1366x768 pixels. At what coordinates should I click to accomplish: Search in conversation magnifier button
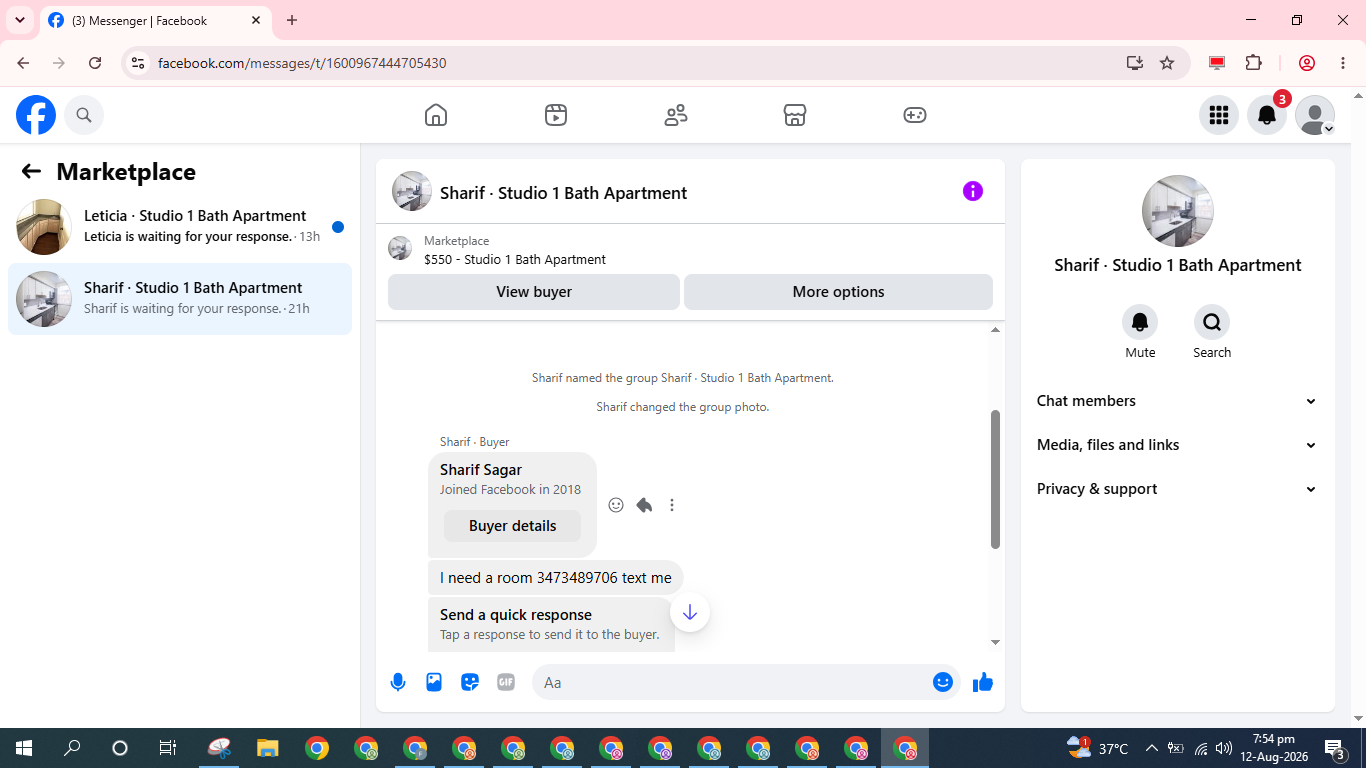click(x=1212, y=322)
